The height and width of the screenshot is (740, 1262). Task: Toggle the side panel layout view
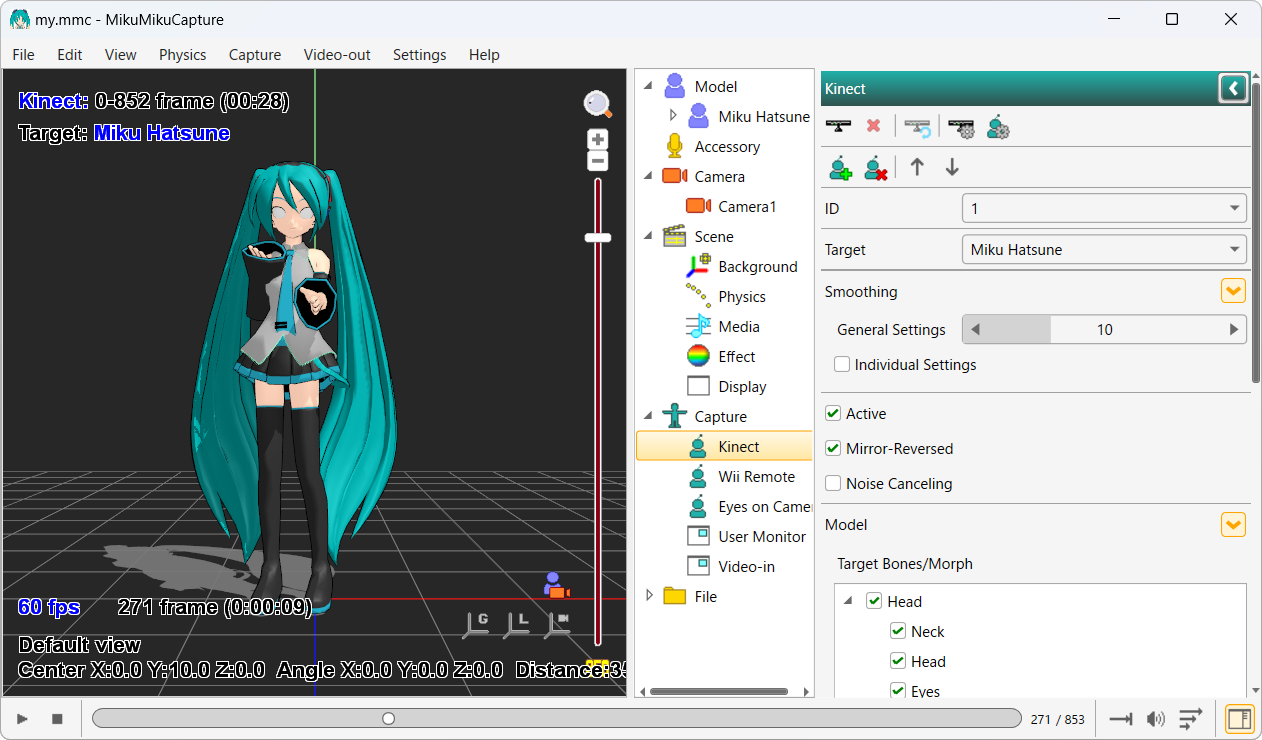pyautogui.click(x=1239, y=718)
